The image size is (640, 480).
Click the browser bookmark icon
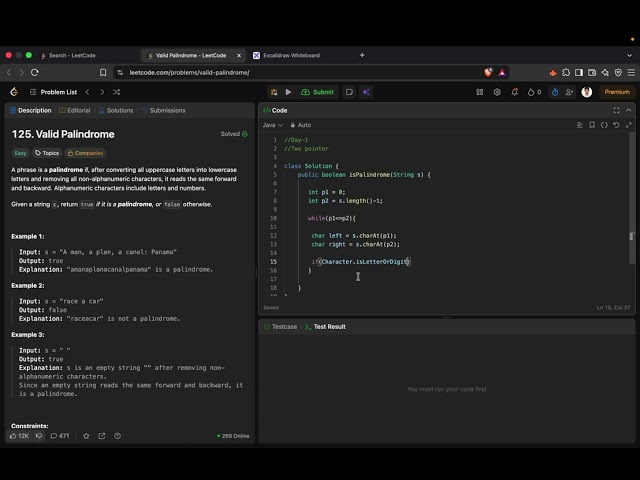coord(103,73)
